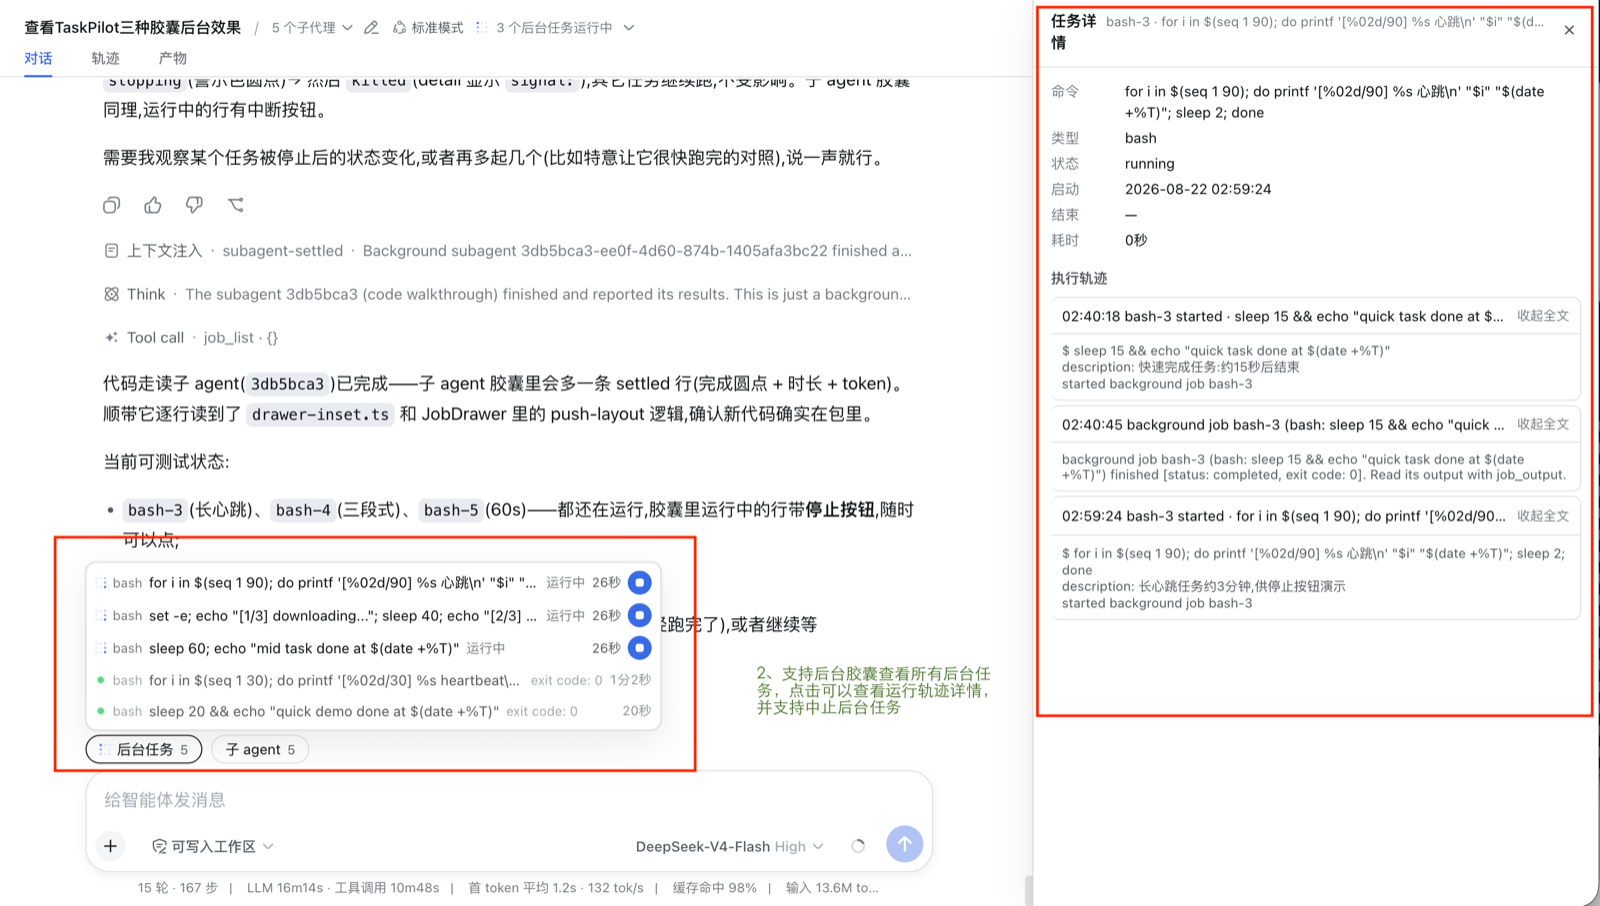
Task: Click the thumbs up icon
Action: [x=153, y=205]
